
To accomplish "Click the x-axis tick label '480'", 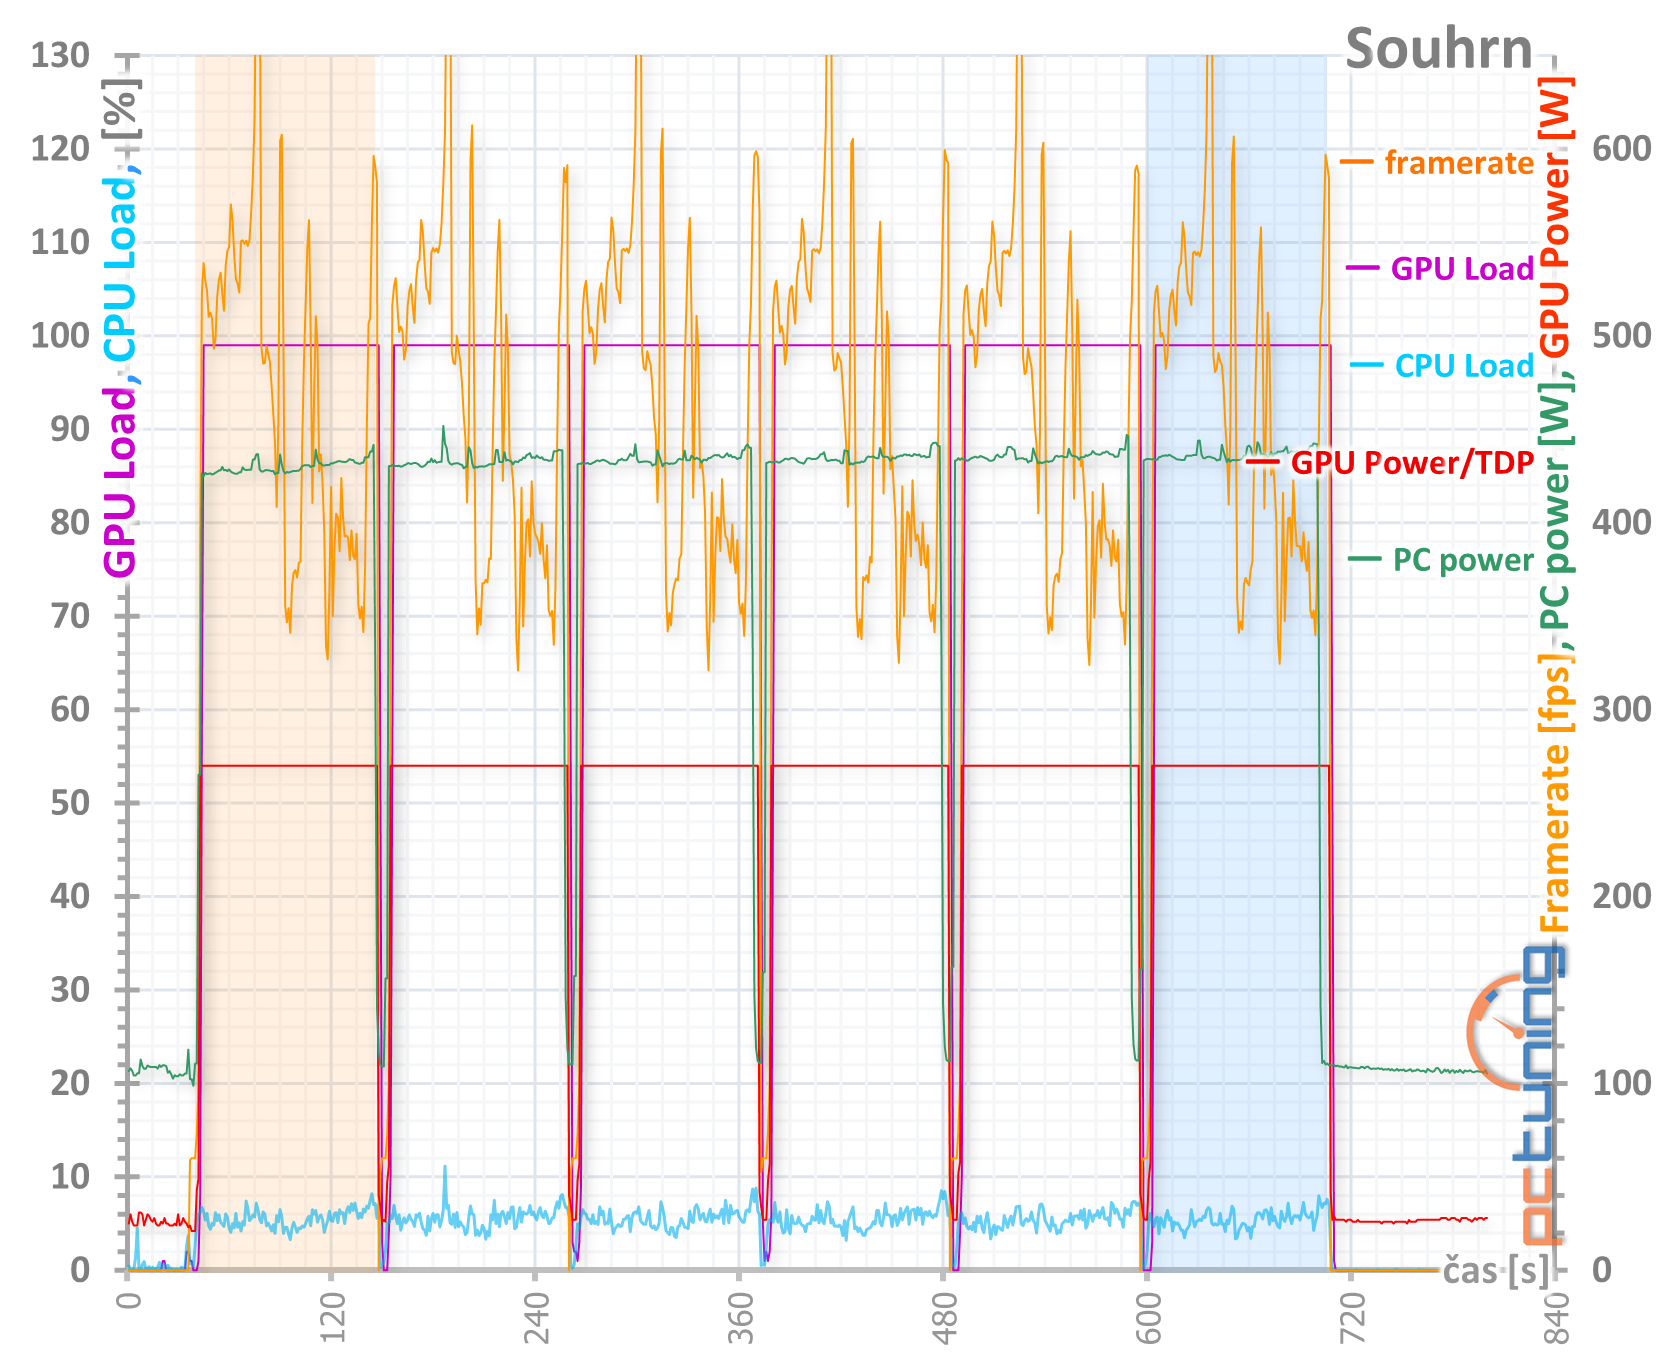I will pyautogui.click(x=944, y=1320).
